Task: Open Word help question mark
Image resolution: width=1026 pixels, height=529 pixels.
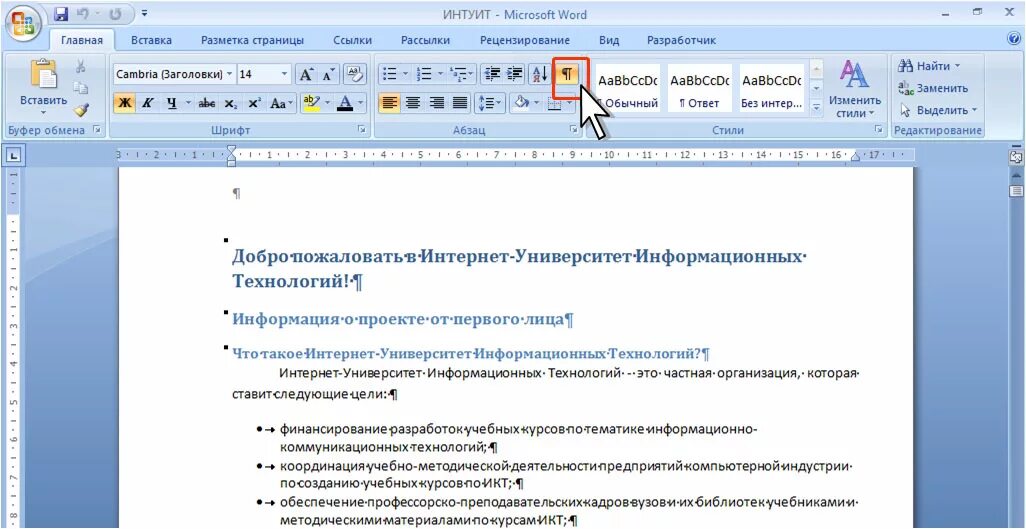Action: 1014,39
